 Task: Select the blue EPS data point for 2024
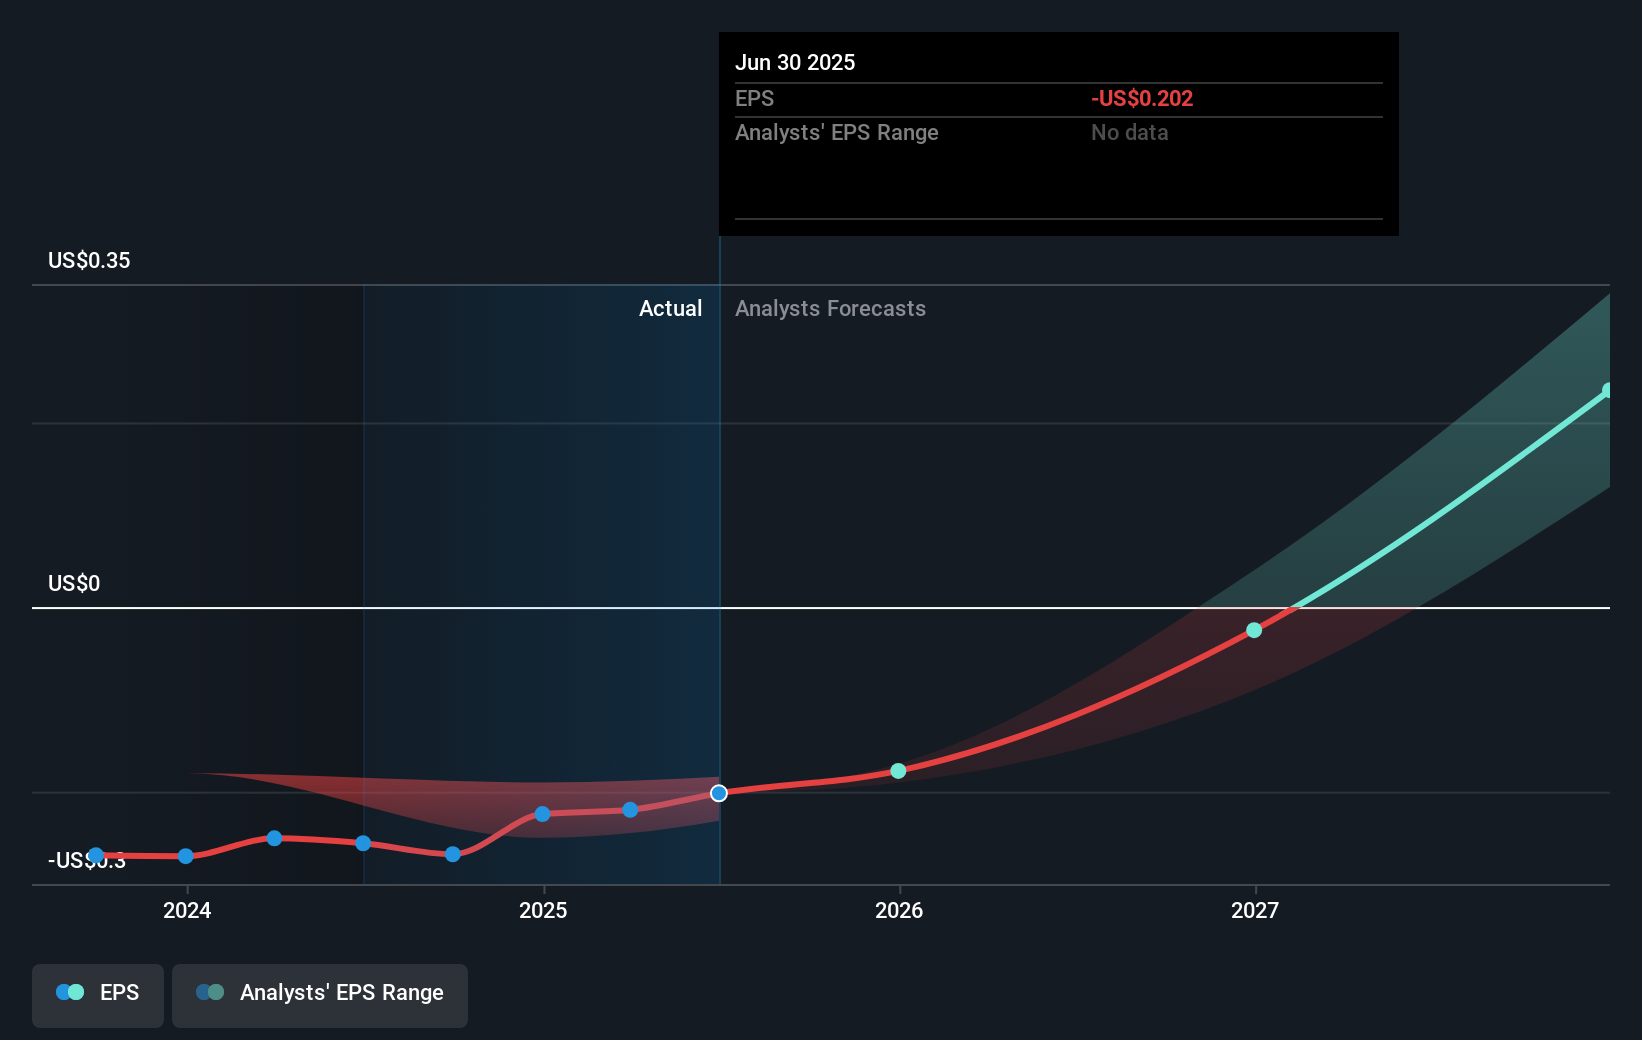tap(186, 856)
